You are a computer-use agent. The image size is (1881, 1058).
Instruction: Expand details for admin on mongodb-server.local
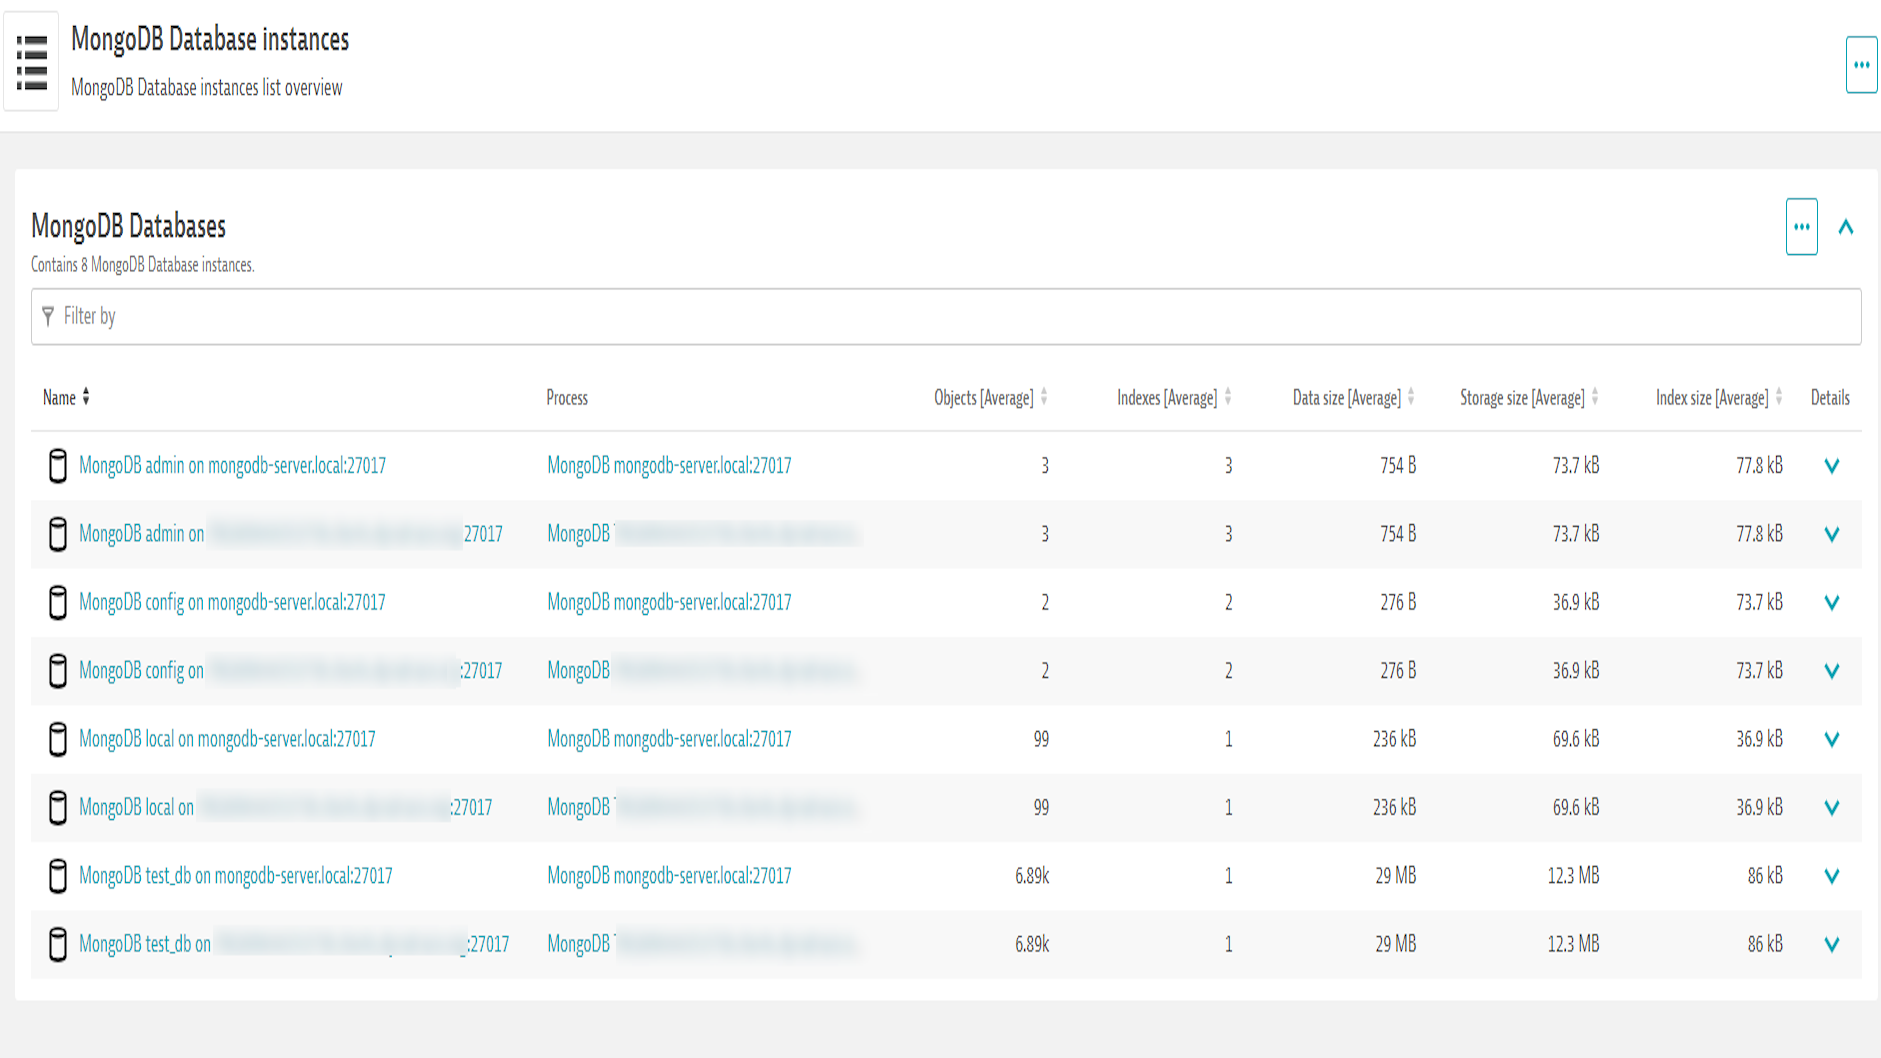coord(1831,466)
